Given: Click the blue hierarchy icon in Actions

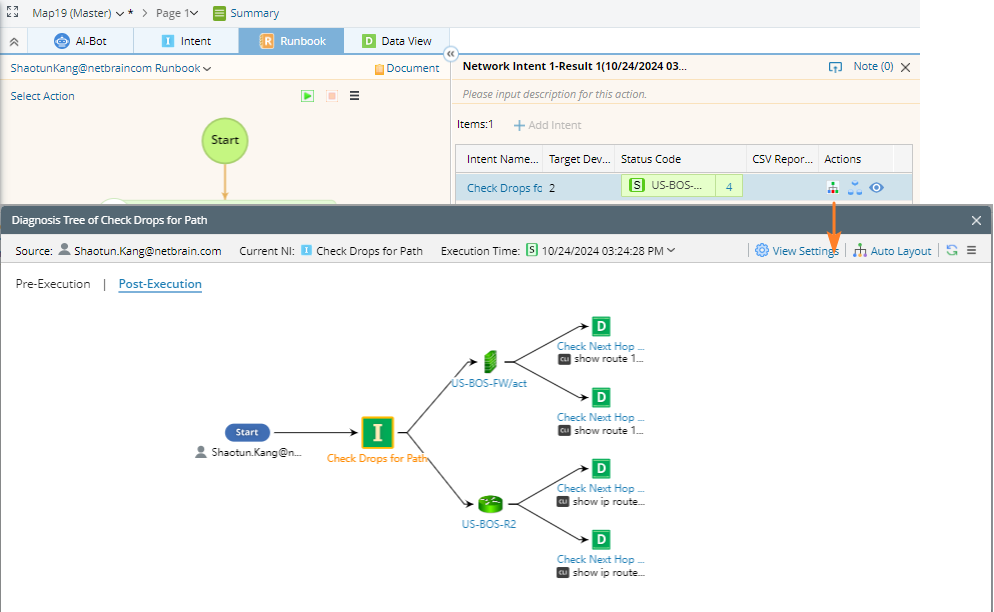Looking at the screenshot, I should click(x=855, y=188).
